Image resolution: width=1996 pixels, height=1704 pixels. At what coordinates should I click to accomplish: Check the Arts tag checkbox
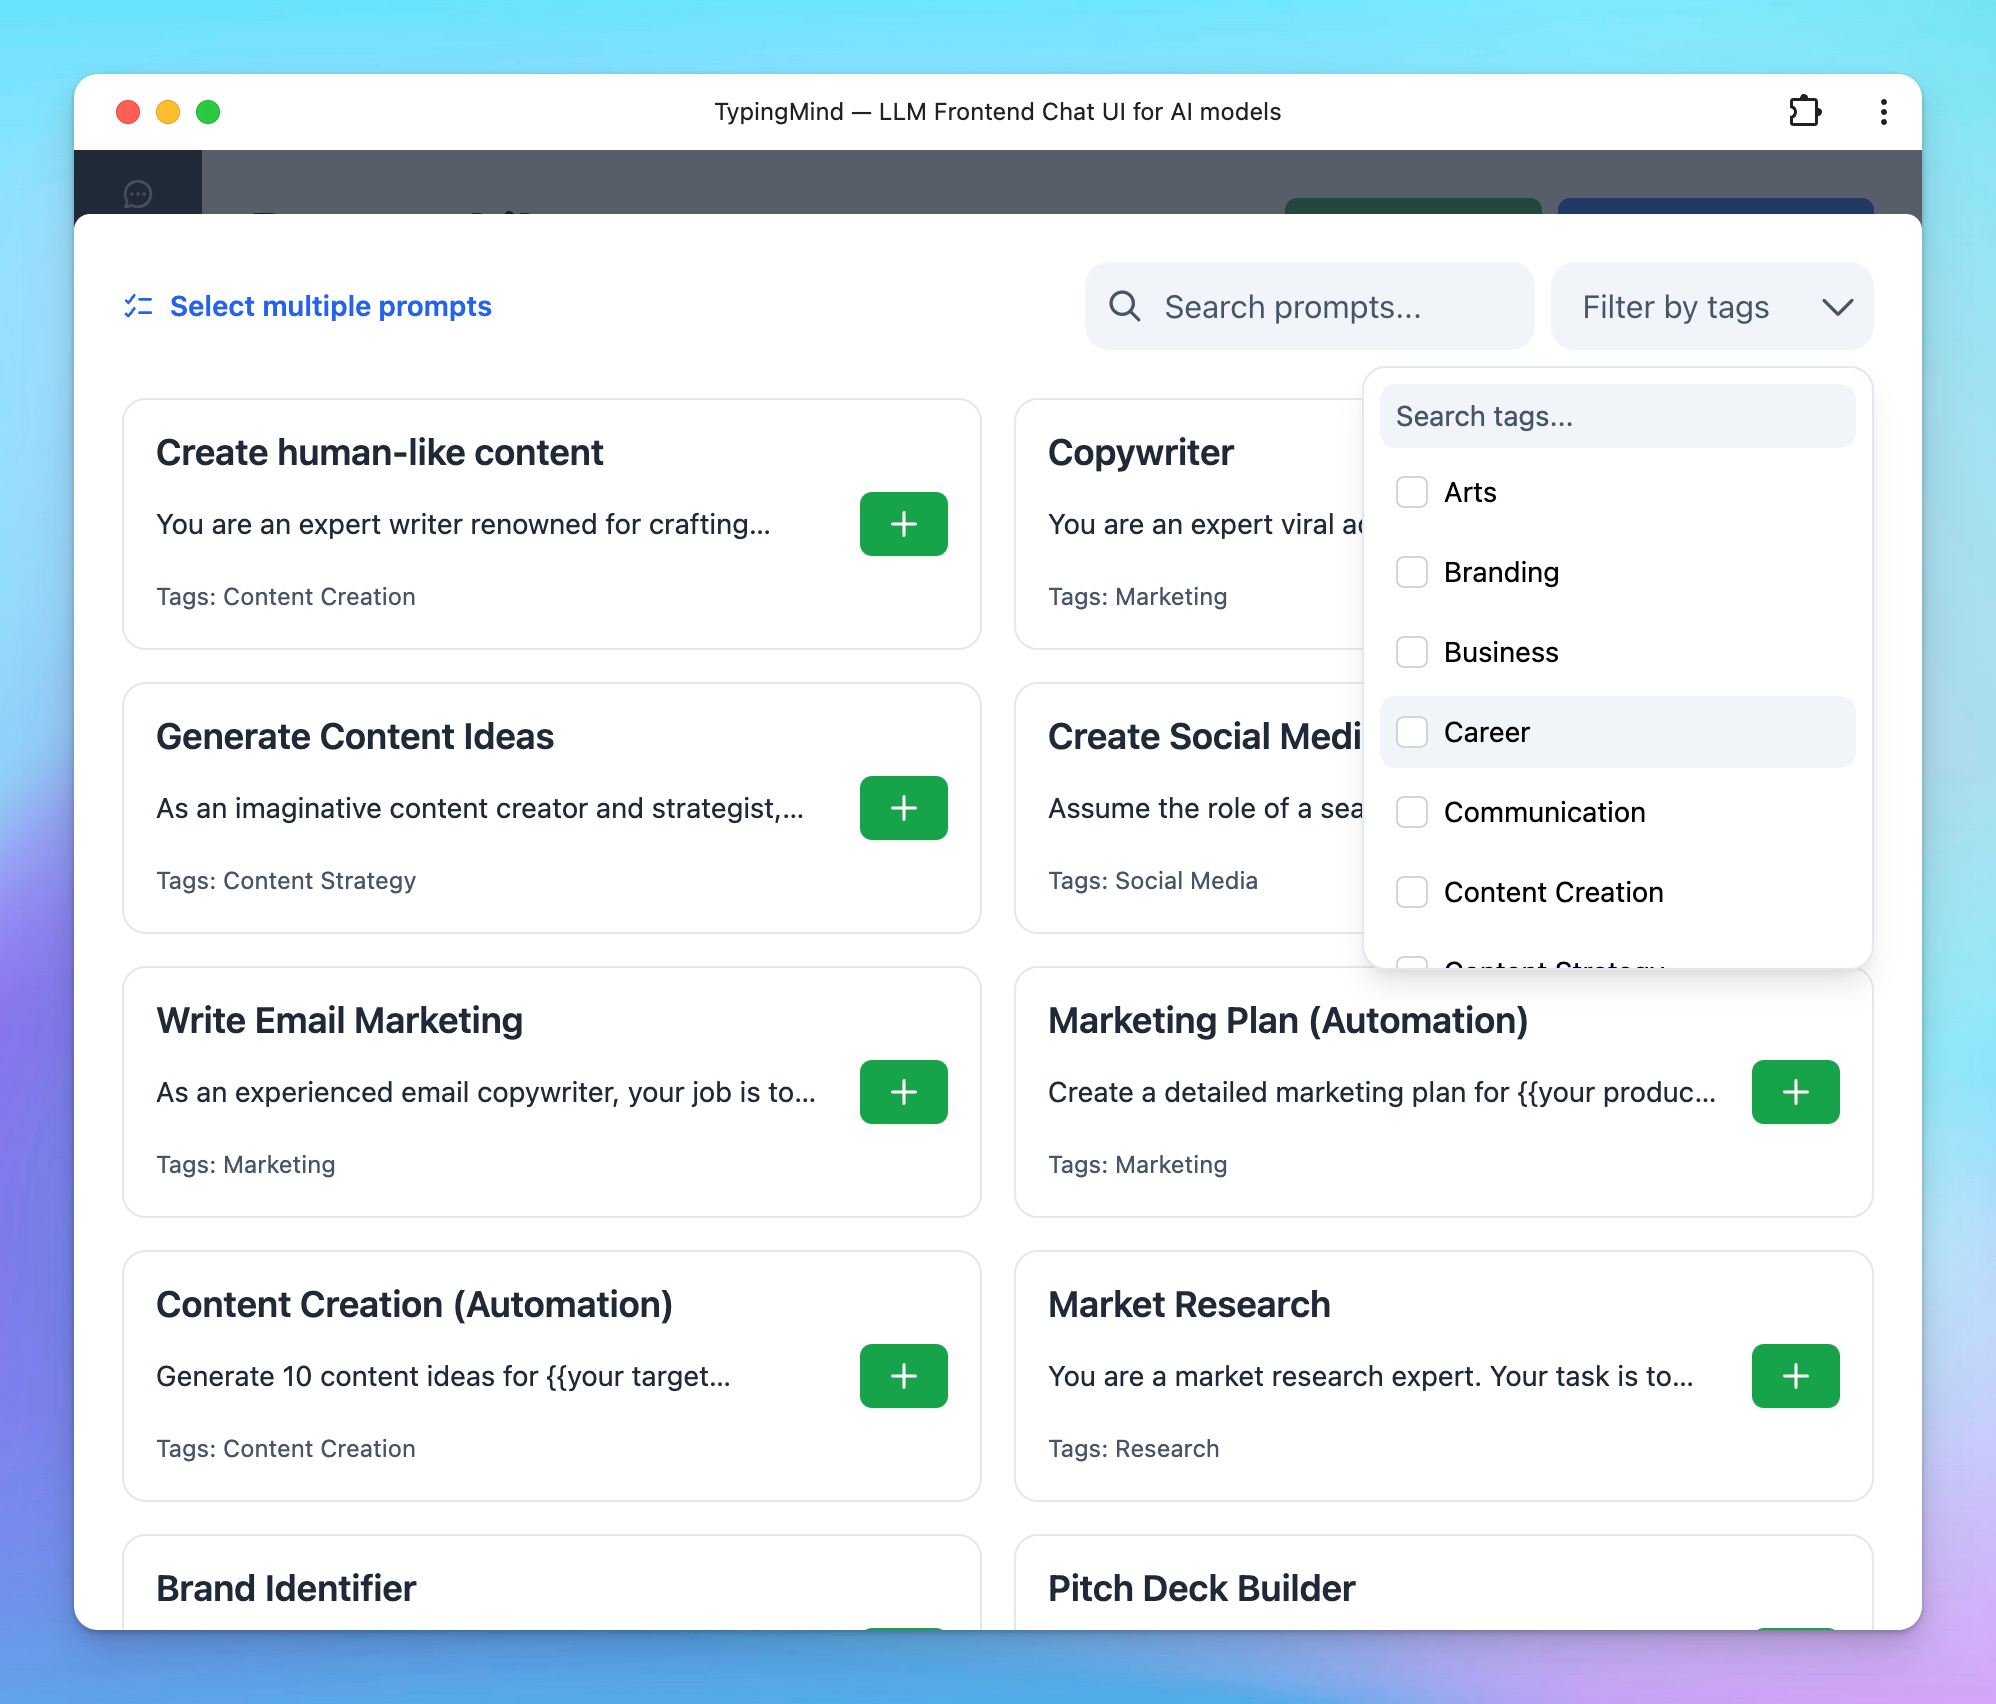pos(1412,492)
